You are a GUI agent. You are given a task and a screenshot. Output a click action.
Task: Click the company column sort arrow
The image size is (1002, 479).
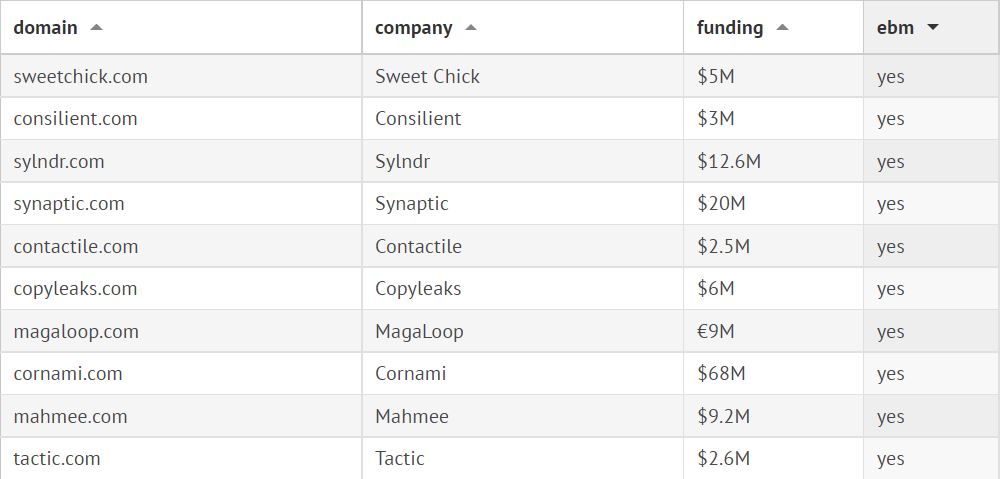pos(471,28)
